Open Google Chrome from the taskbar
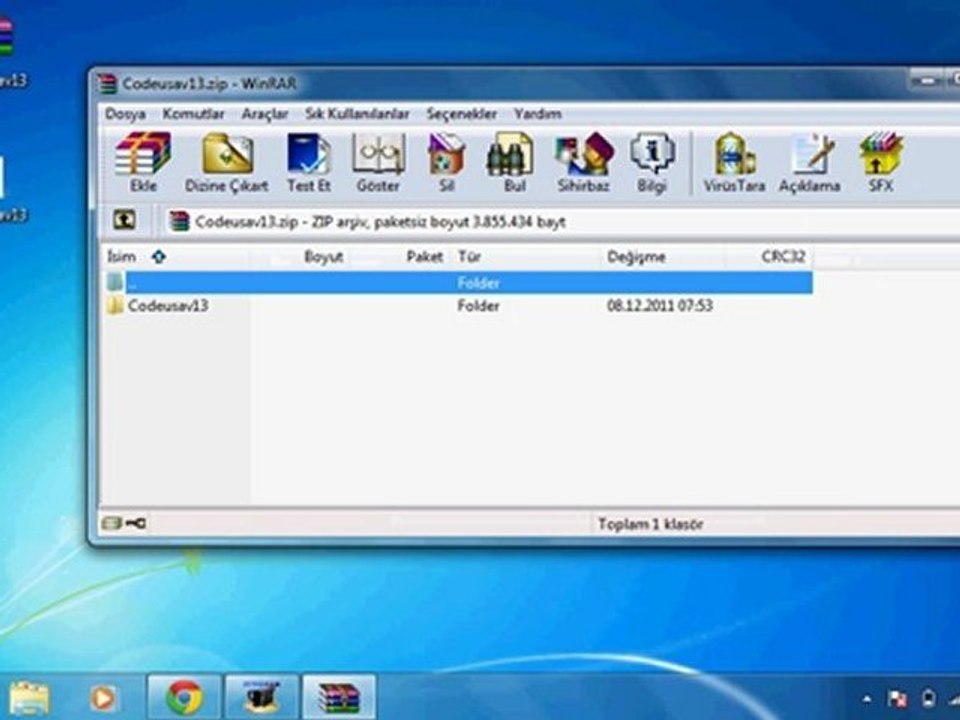This screenshot has width=960, height=720. 184,697
